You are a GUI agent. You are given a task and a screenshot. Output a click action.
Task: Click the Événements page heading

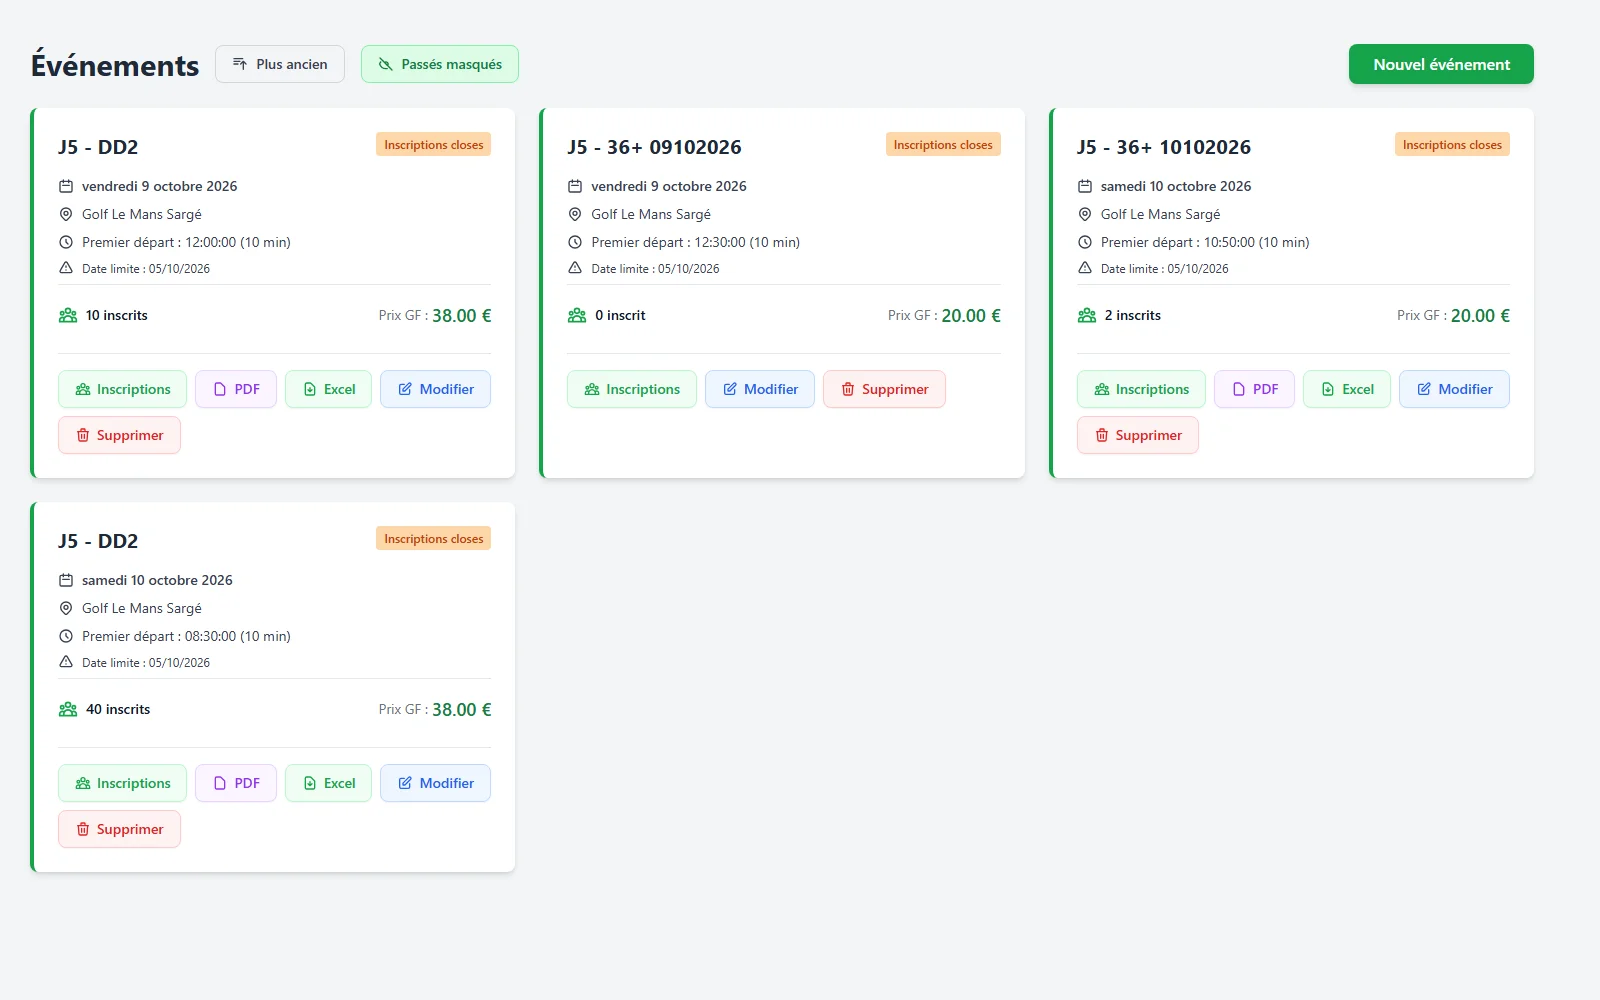click(x=115, y=65)
